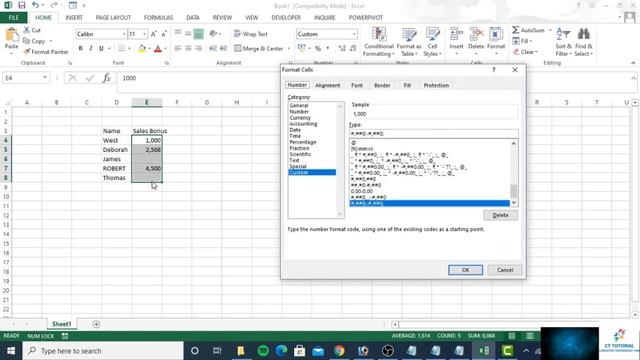640x360 pixels.
Task: Click the Find & Select binoculars
Action: (x=584, y=34)
